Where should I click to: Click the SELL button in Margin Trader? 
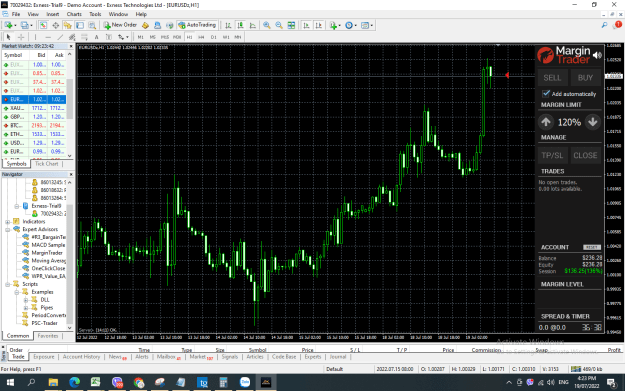(552, 78)
